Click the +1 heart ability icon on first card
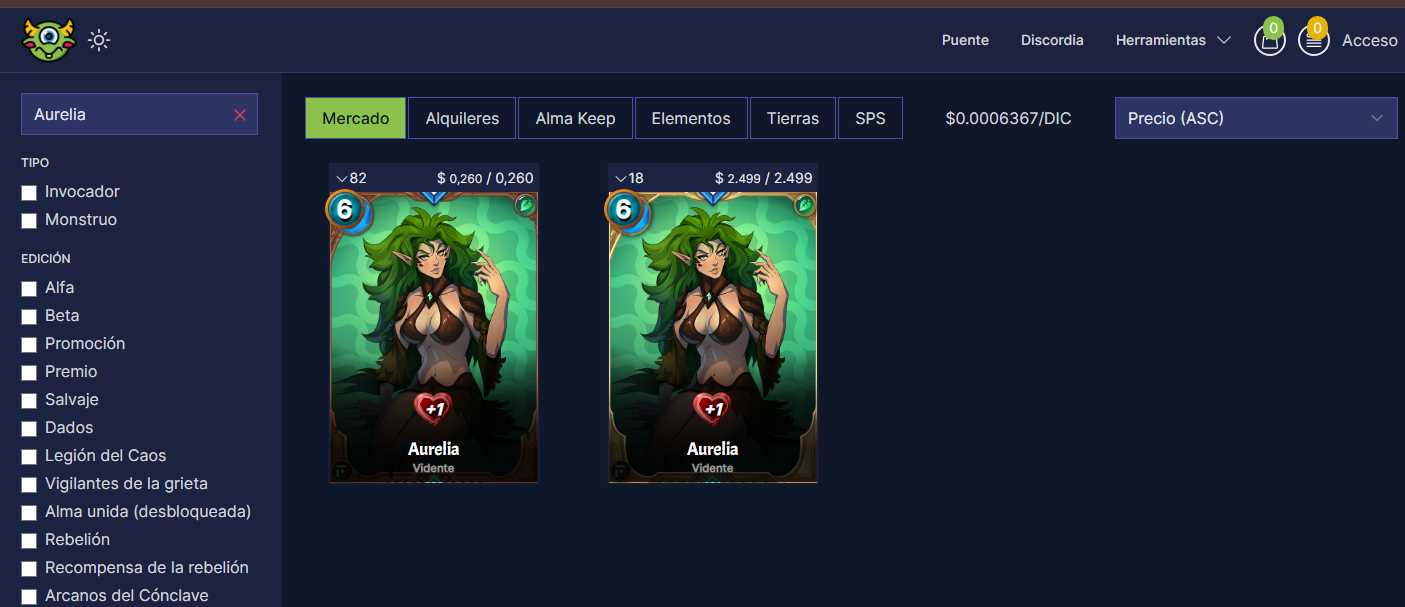Screen dimensions: 1405x607 coord(433,408)
